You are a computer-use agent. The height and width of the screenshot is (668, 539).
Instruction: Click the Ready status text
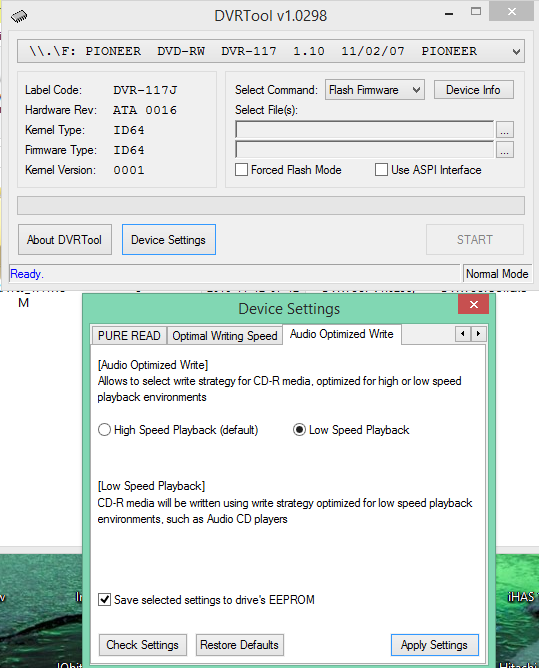click(x=26, y=274)
